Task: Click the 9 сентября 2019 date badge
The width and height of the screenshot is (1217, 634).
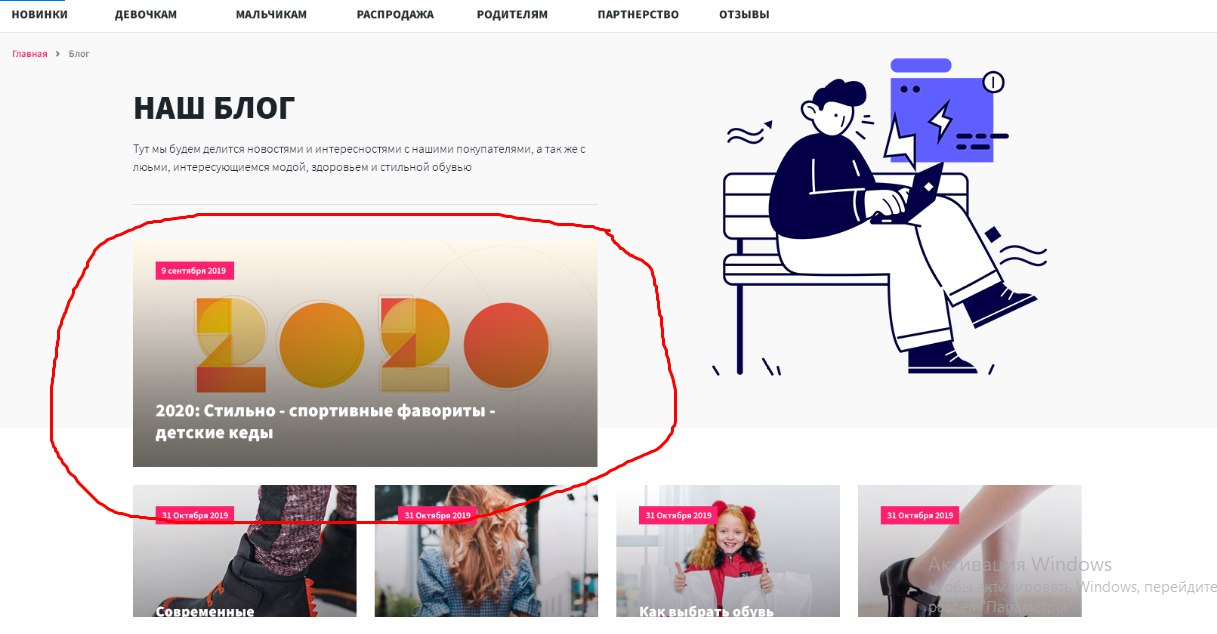Action: tap(195, 271)
